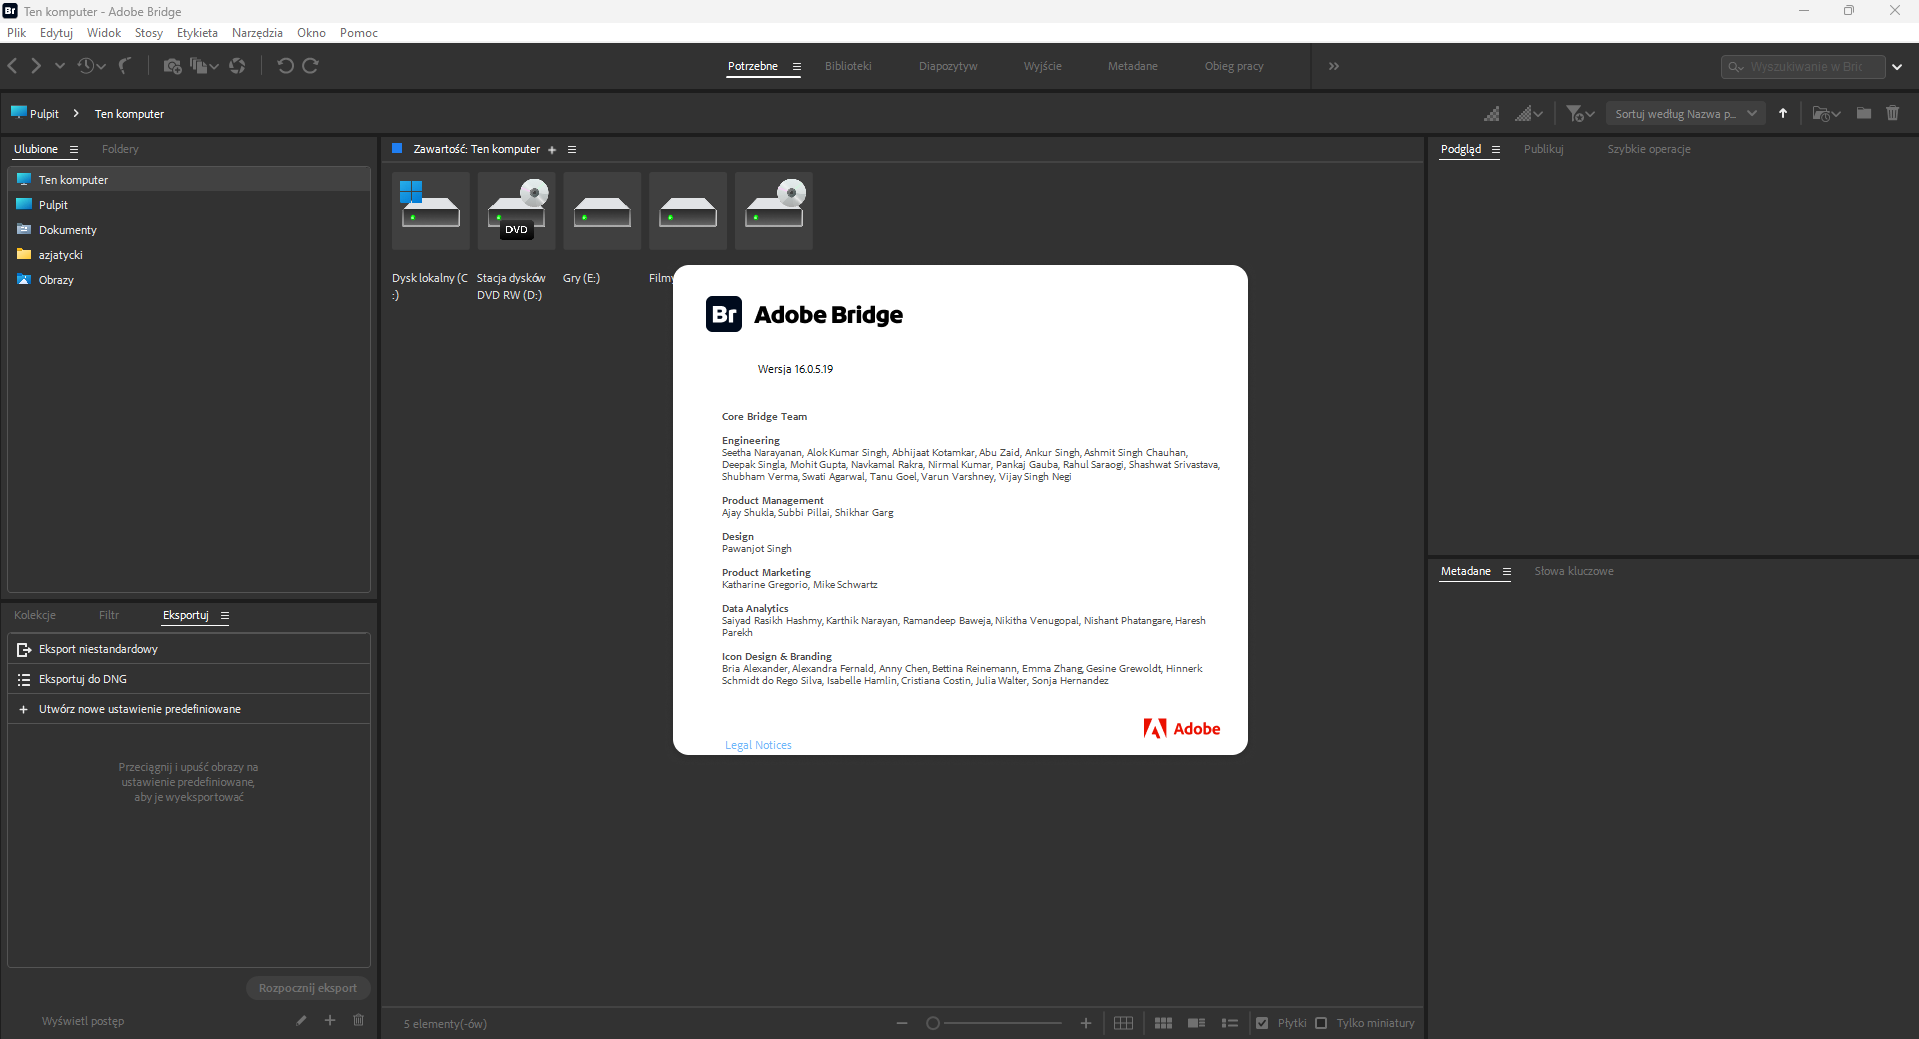Screen dimensions: 1919x1039
Task: Click the thumbnail quality icon without arrow
Action: tap(1491, 114)
